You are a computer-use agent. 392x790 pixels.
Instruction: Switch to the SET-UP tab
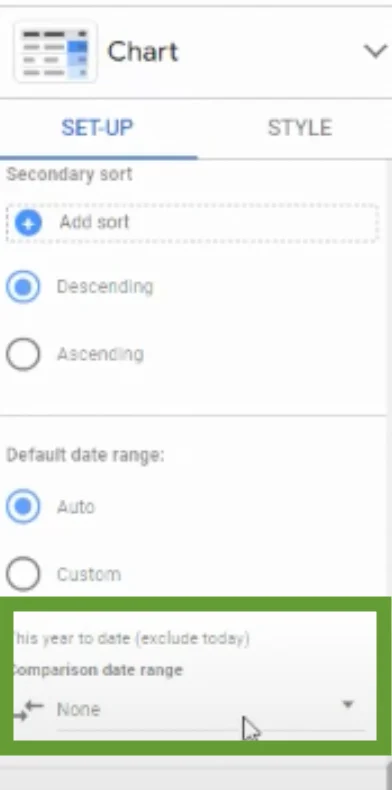(x=97, y=128)
